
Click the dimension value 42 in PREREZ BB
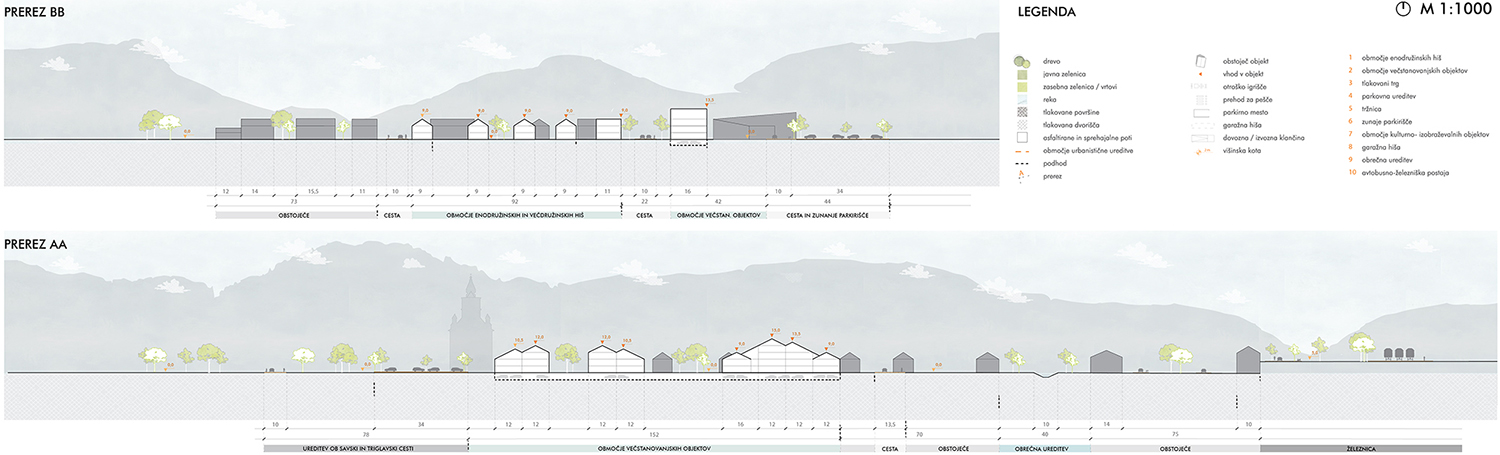(717, 201)
